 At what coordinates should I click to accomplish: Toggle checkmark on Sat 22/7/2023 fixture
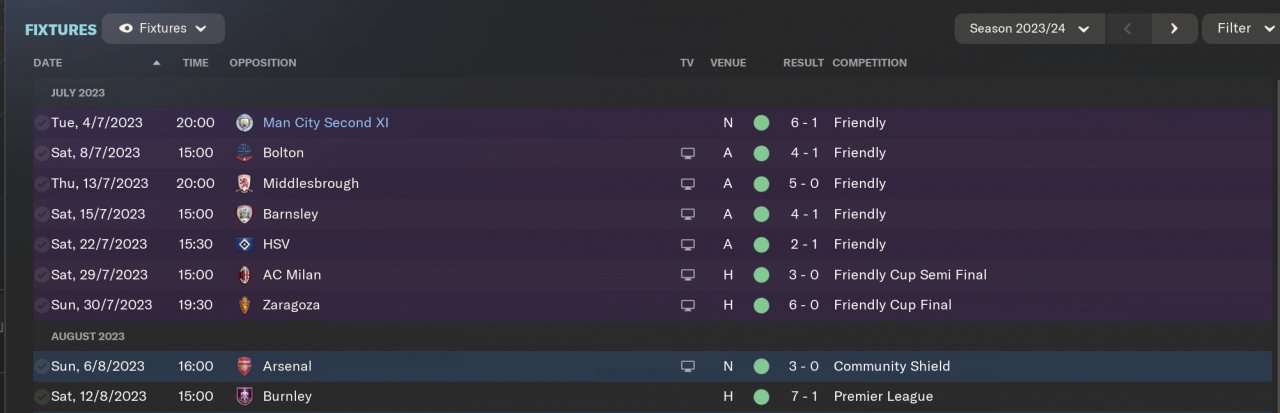coord(41,244)
